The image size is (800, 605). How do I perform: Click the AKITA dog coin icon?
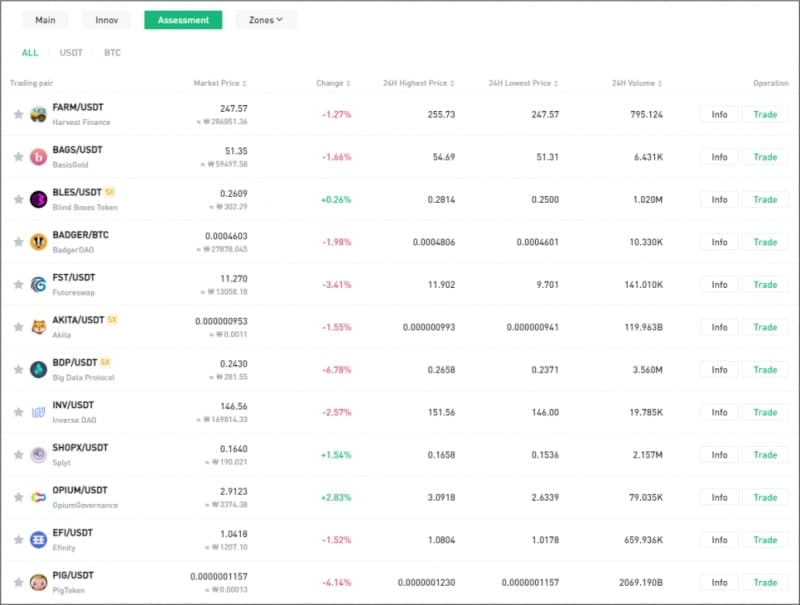tap(38, 327)
